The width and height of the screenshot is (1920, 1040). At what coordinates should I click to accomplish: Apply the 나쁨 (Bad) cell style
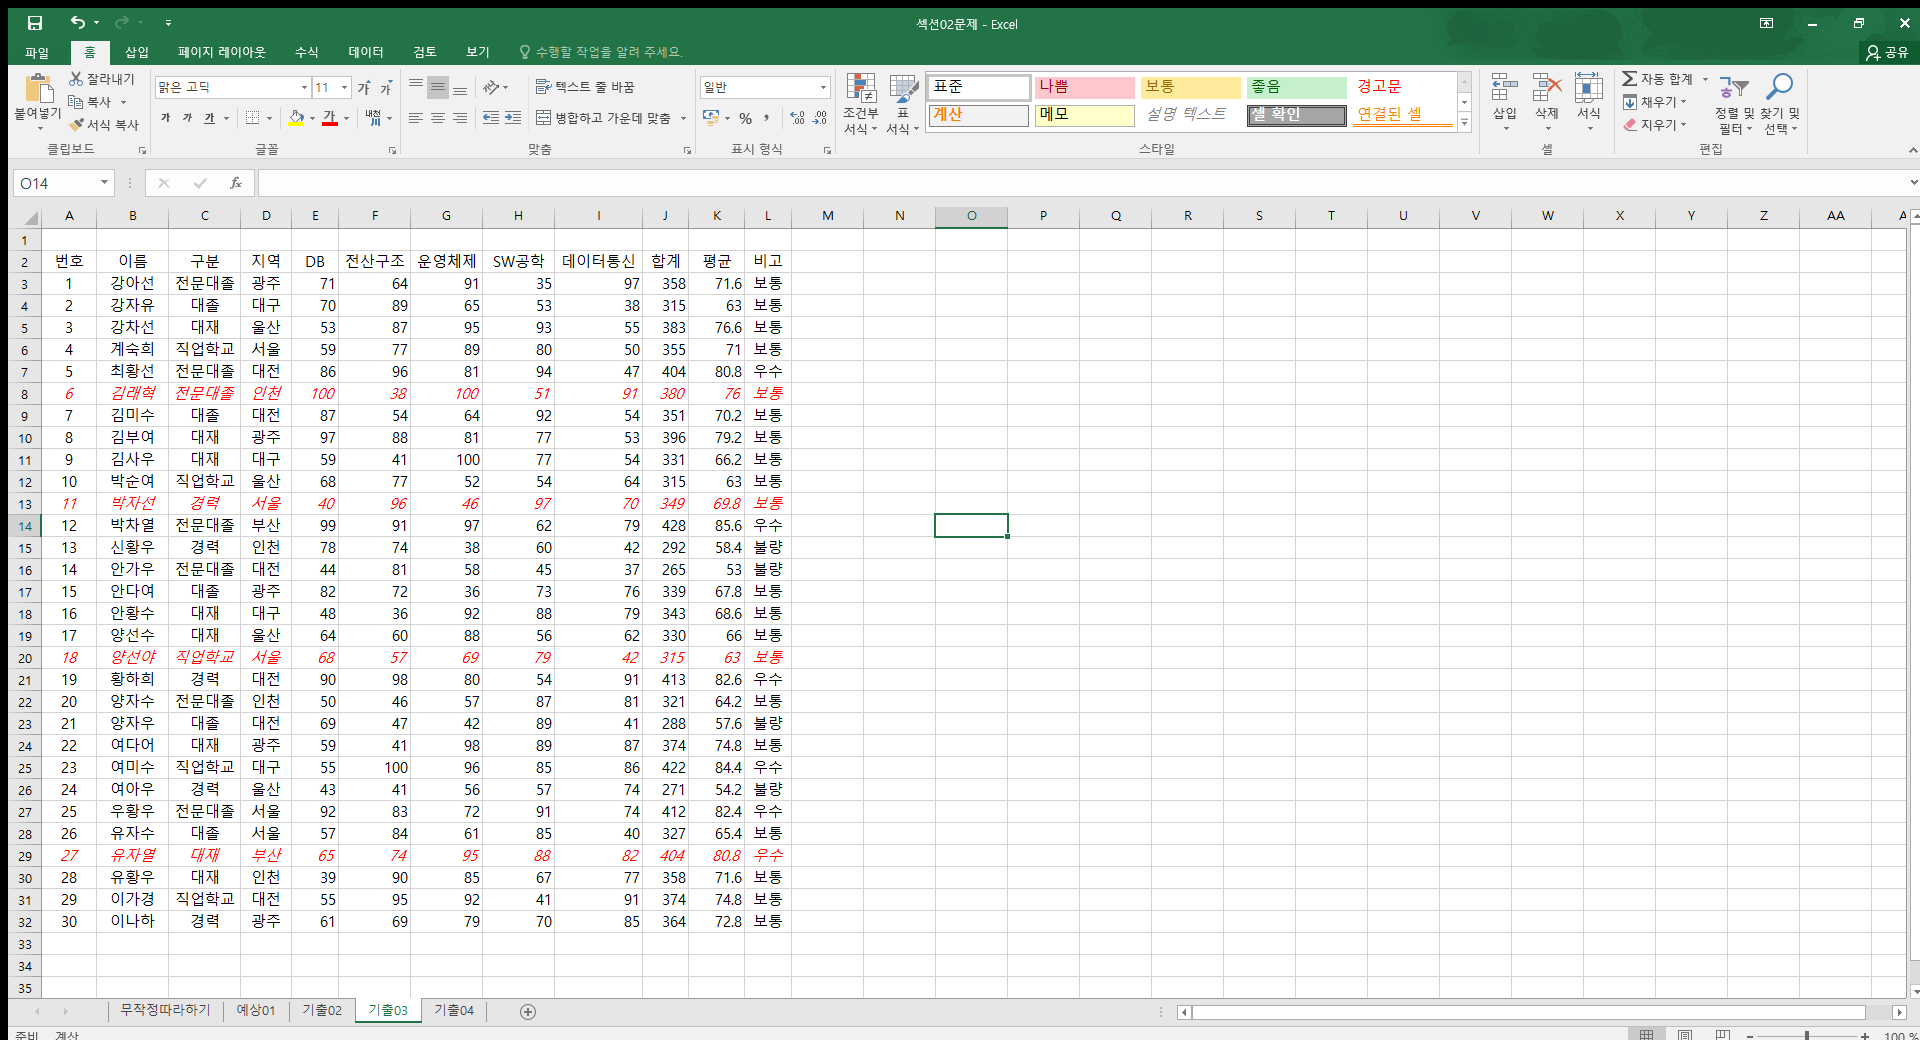pyautogui.click(x=1084, y=87)
